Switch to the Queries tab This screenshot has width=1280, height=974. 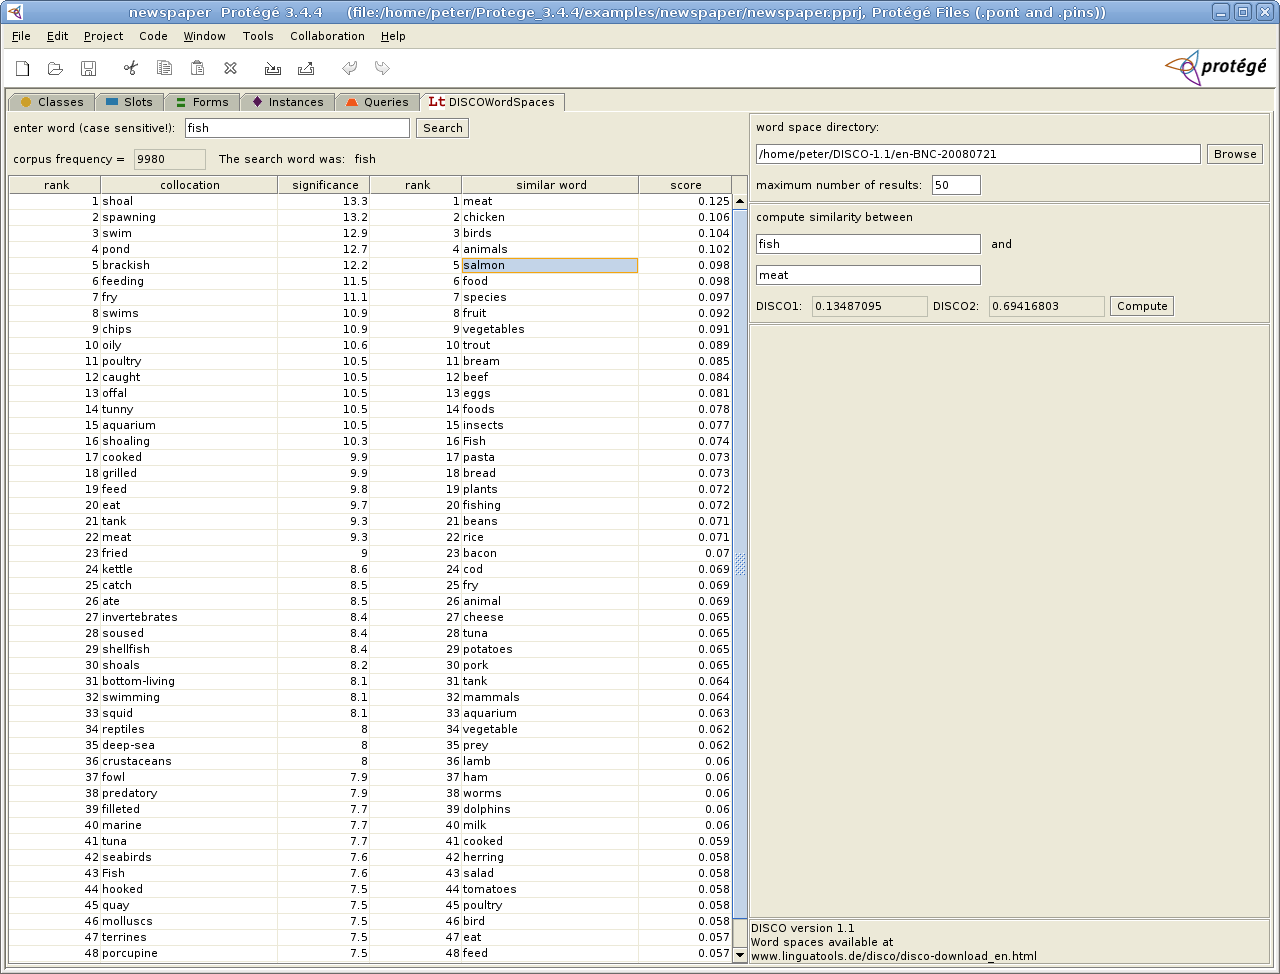tap(377, 102)
